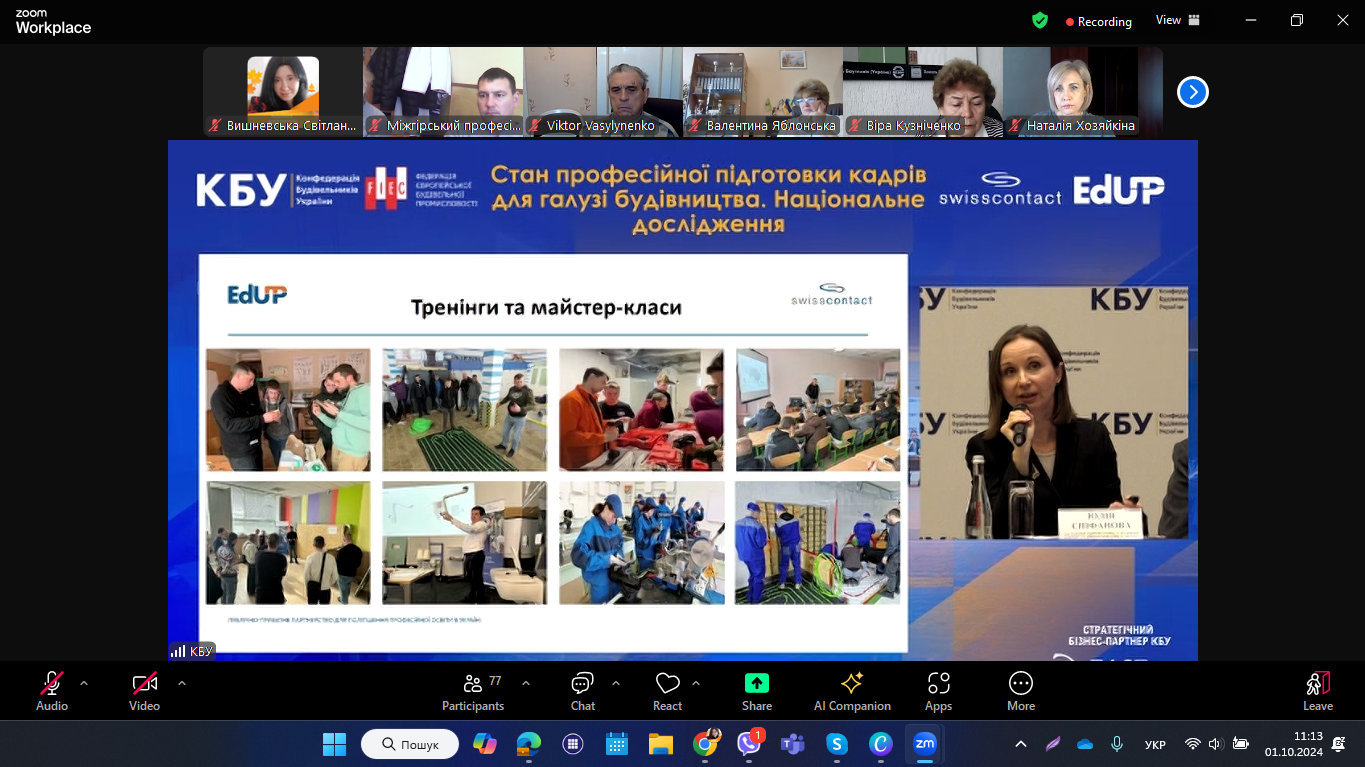The width and height of the screenshot is (1365, 767).
Task: Open the Participants panel
Action: (x=473, y=690)
